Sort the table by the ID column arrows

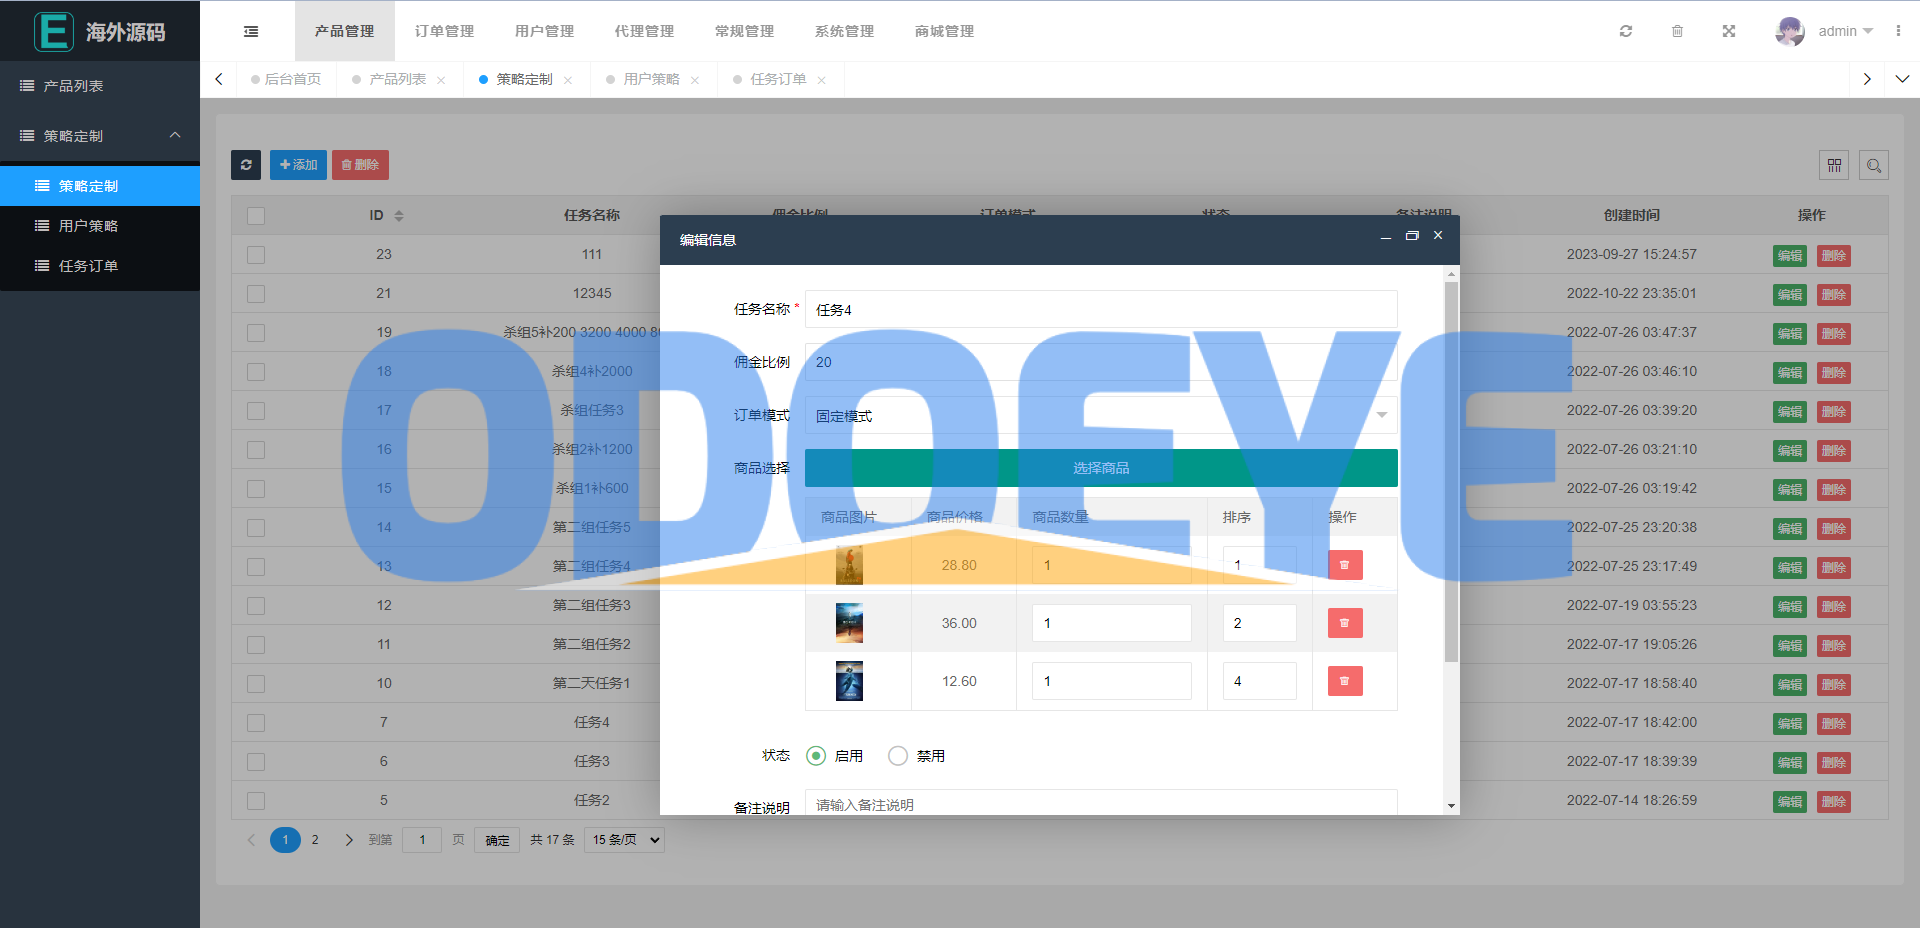point(399,216)
